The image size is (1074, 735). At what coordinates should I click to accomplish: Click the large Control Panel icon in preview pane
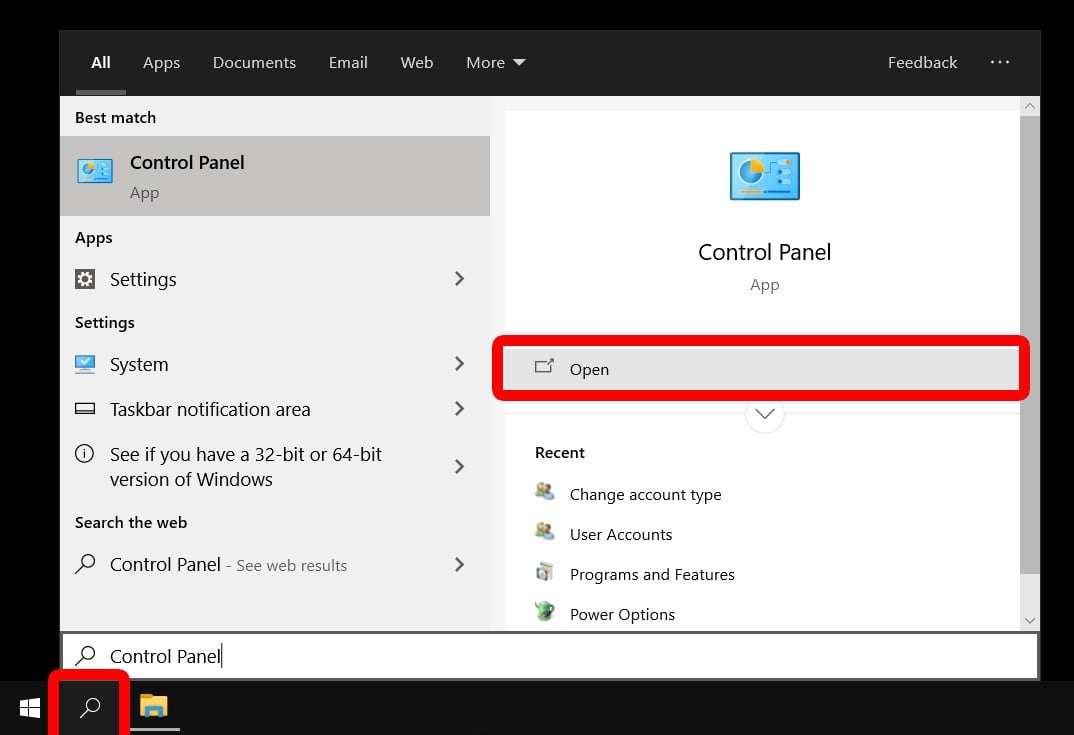coord(764,176)
